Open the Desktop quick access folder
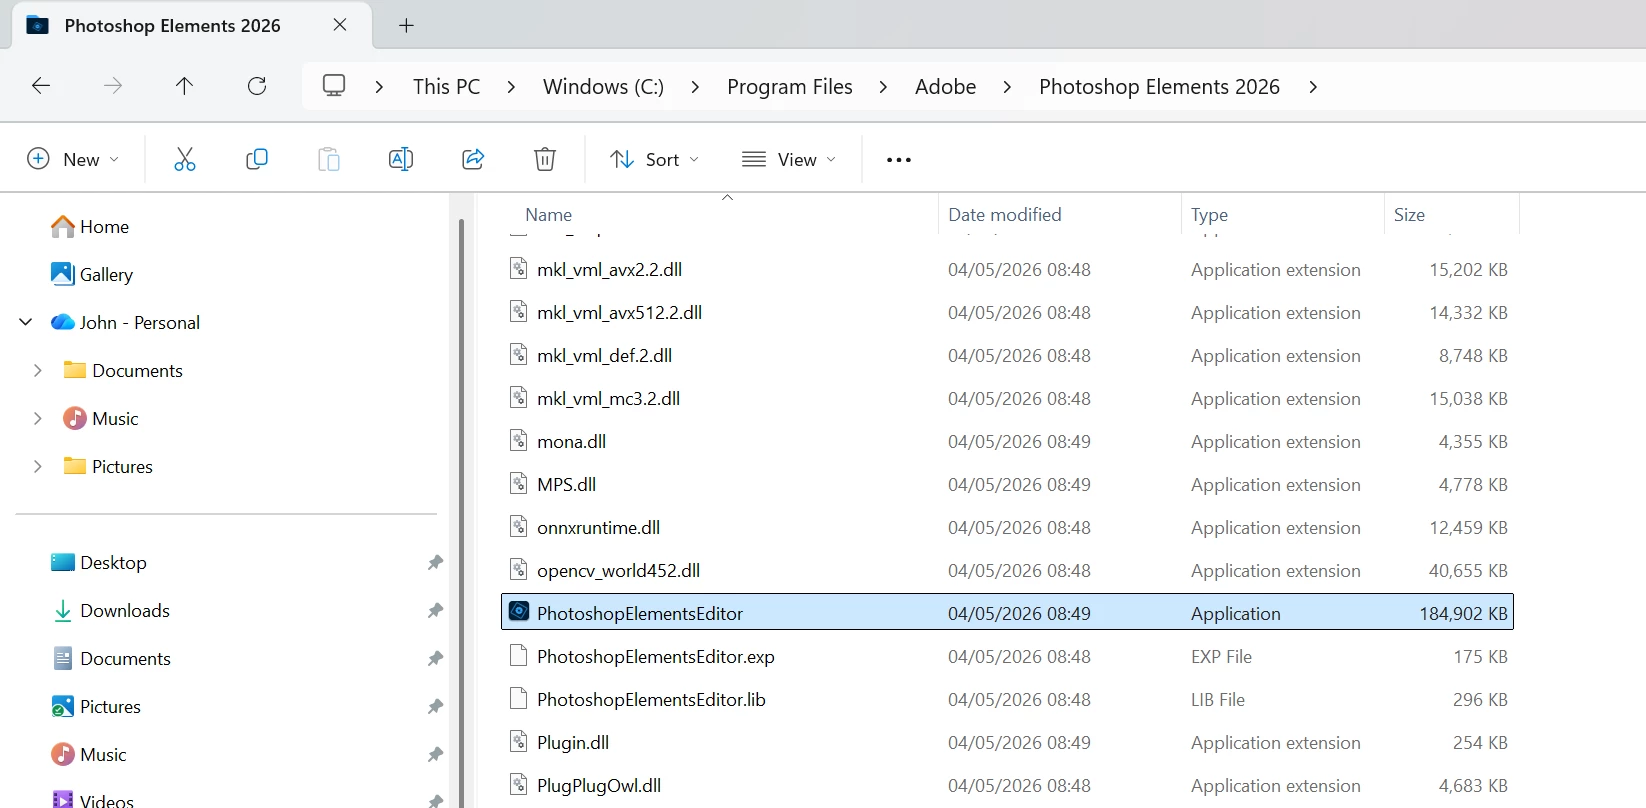 [x=99, y=563]
